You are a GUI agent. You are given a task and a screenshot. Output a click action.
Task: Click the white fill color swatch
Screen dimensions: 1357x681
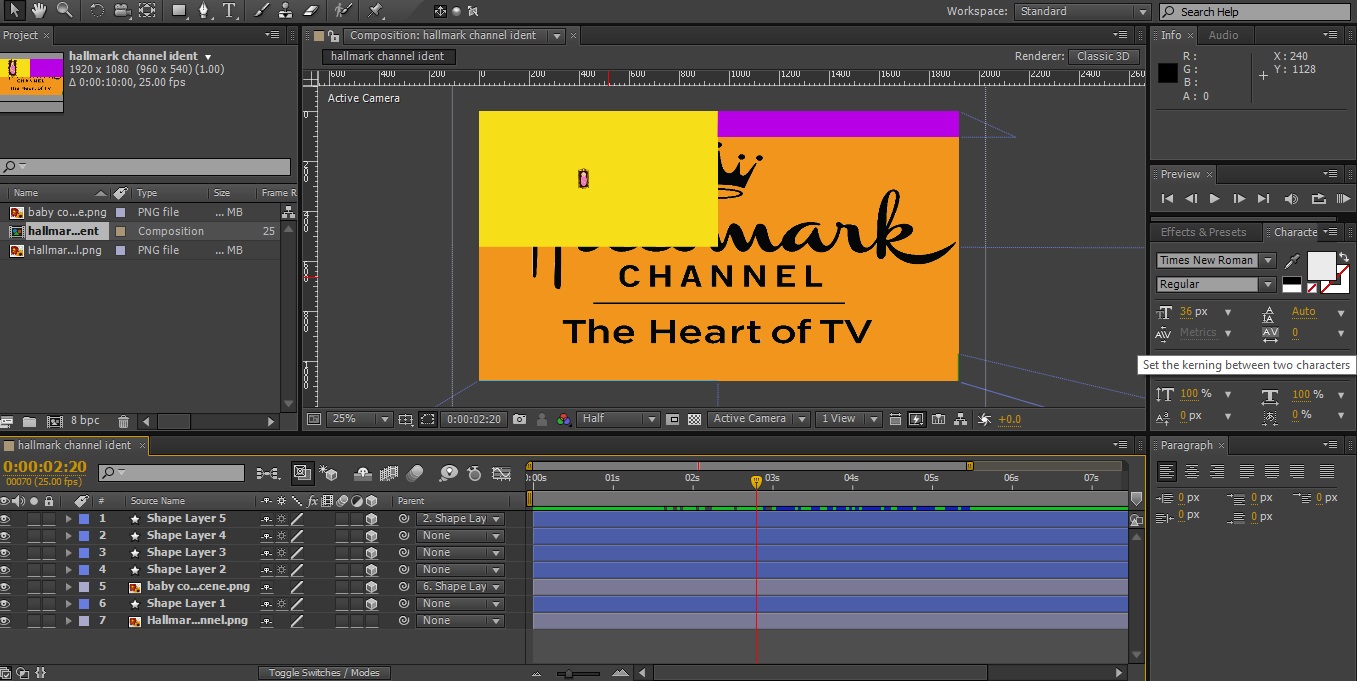1321,265
